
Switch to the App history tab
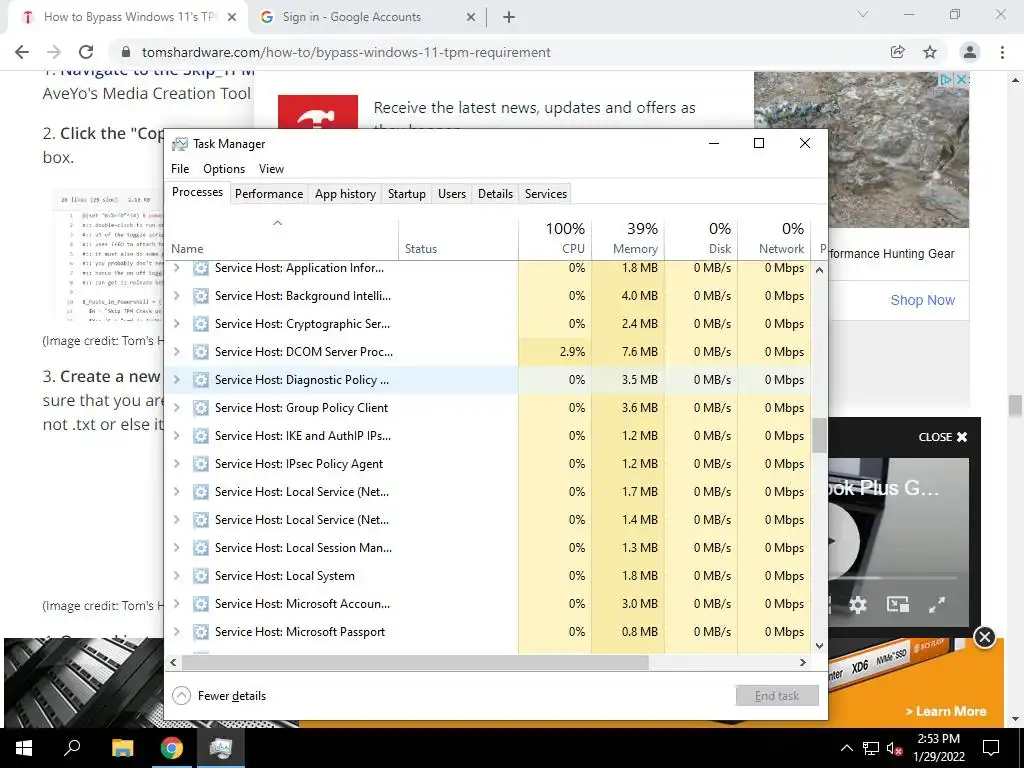tap(345, 194)
